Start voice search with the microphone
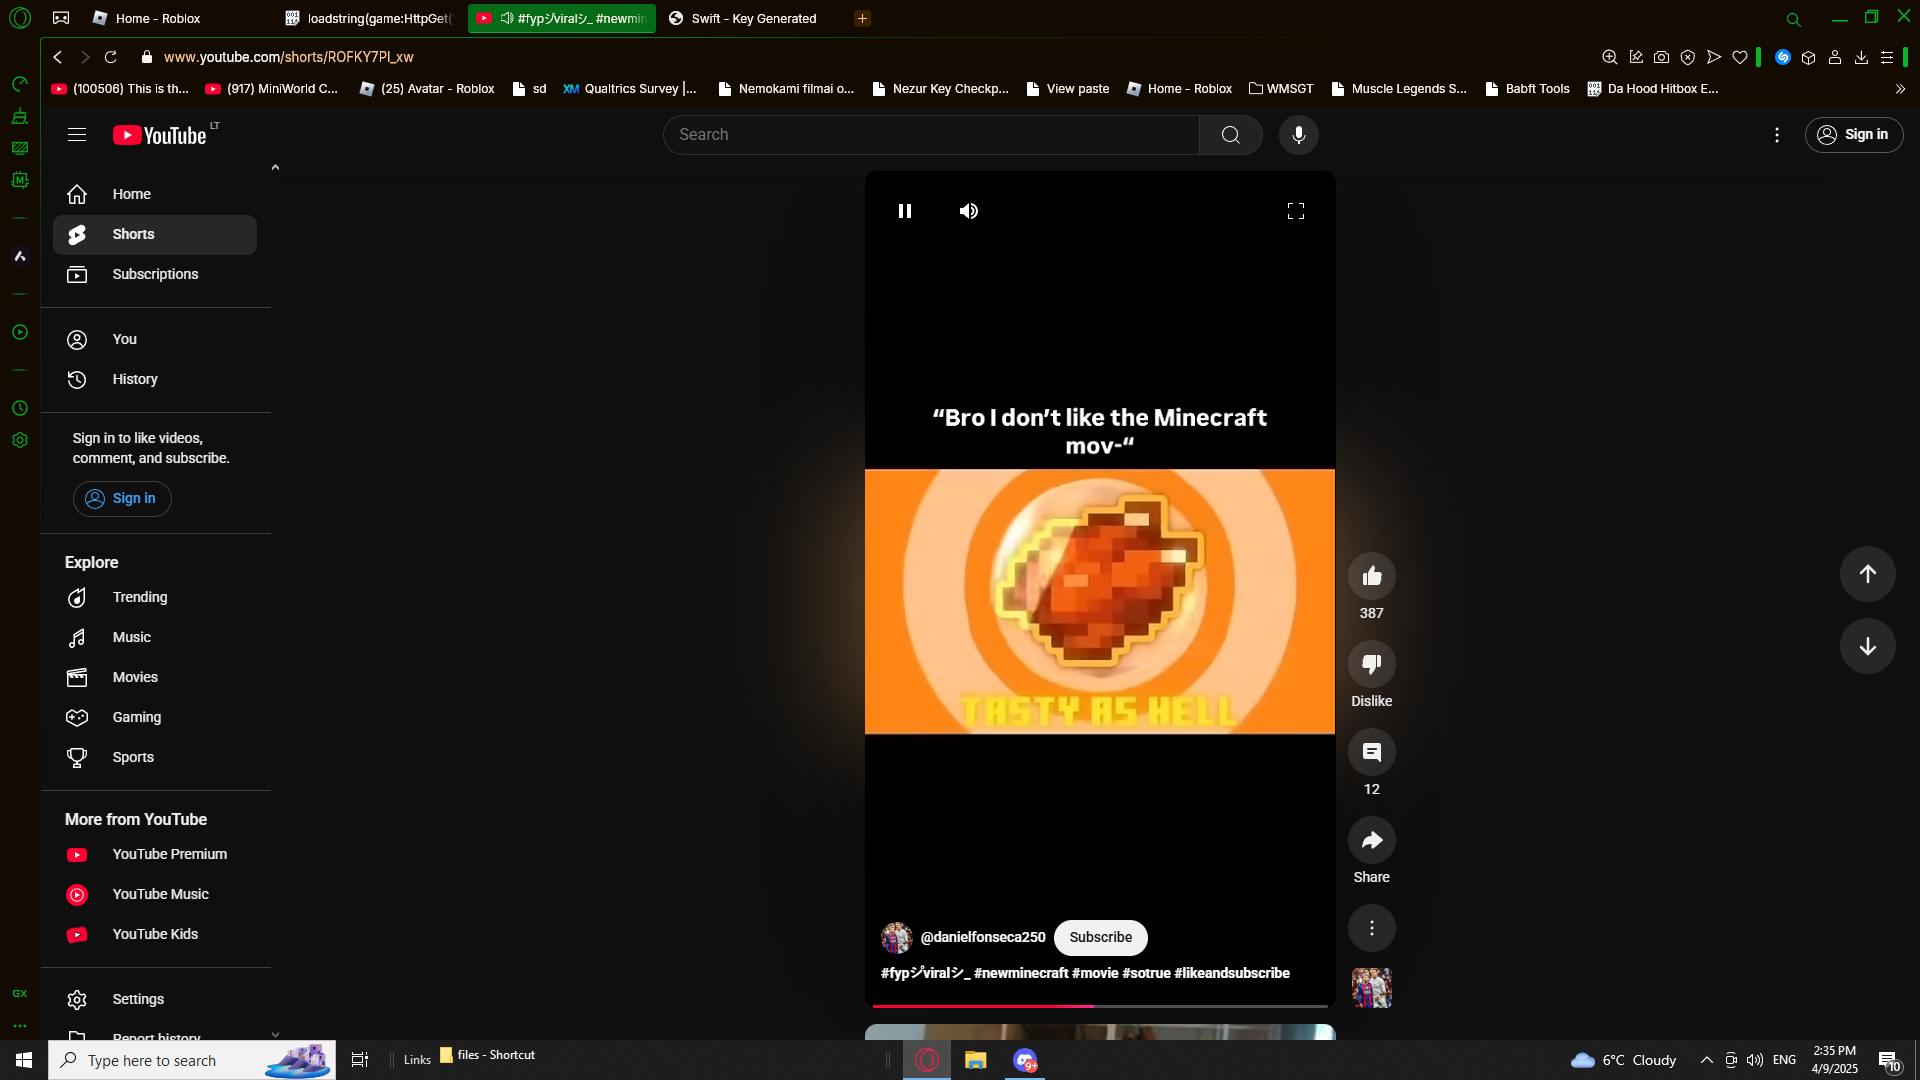The width and height of the screenshot is (1920, 1080). (1299, 135)
